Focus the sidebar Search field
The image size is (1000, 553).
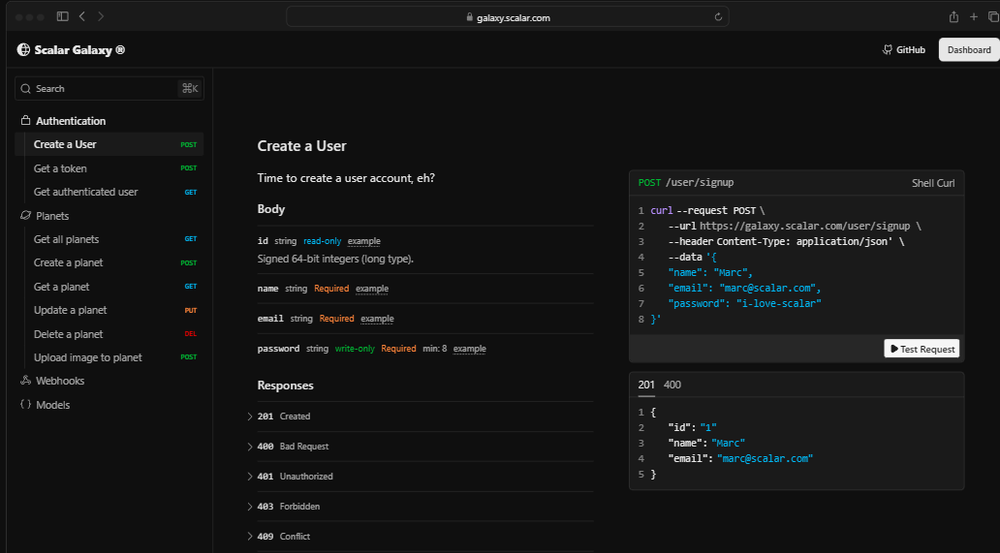pos(109,89)
